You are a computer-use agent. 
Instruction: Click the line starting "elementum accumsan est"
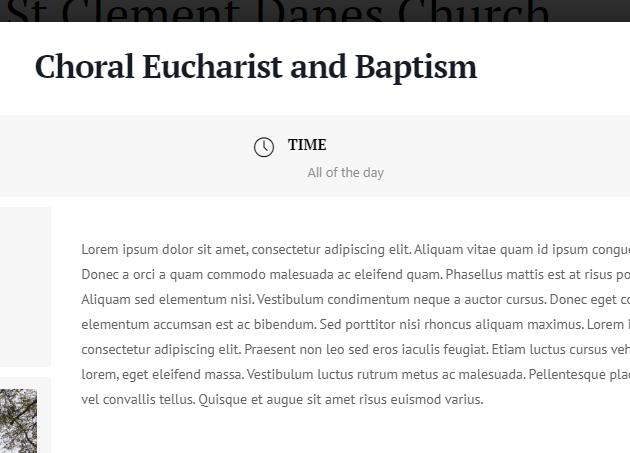(356, 324)
